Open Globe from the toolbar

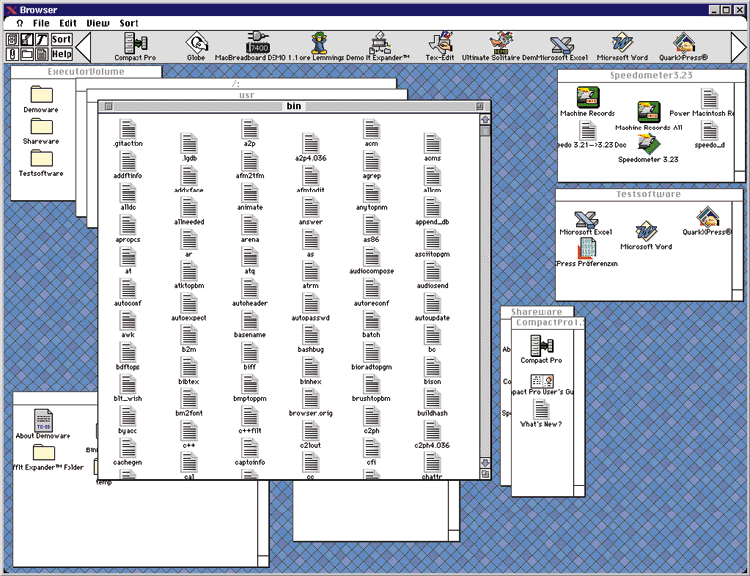[196, 46]
